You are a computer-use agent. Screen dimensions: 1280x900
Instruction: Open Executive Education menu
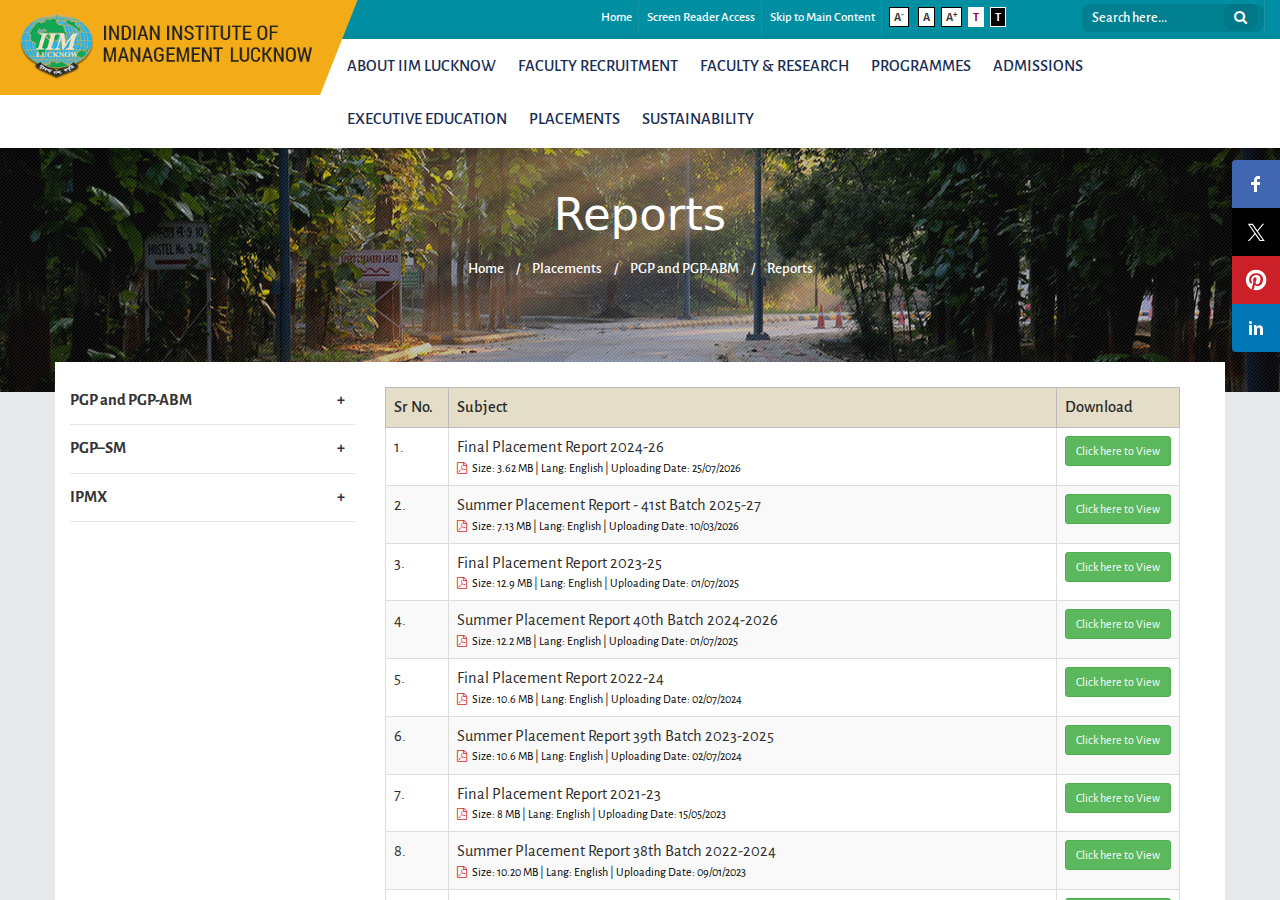(x=427, y=119)
